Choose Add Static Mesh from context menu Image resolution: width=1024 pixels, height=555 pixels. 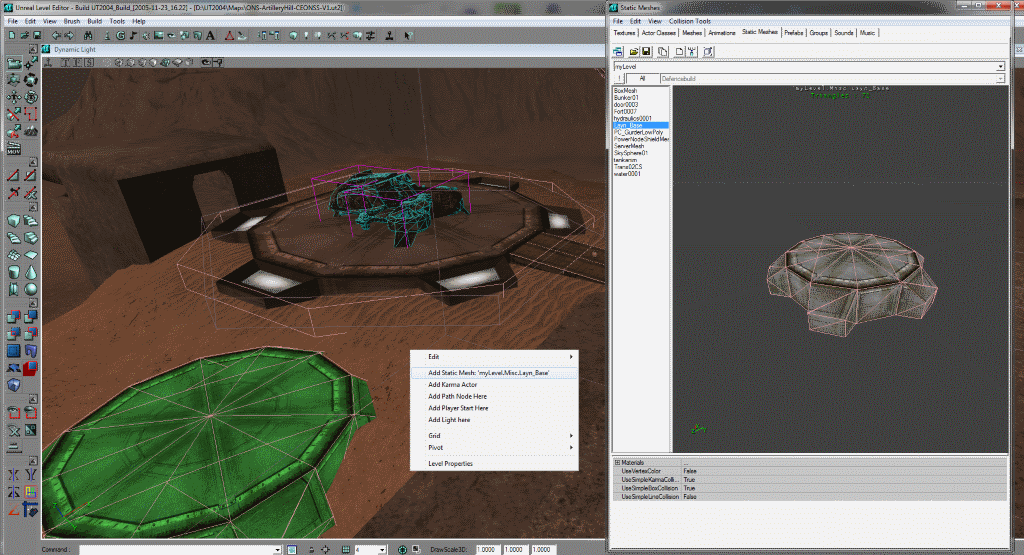(x=488, y=372)
